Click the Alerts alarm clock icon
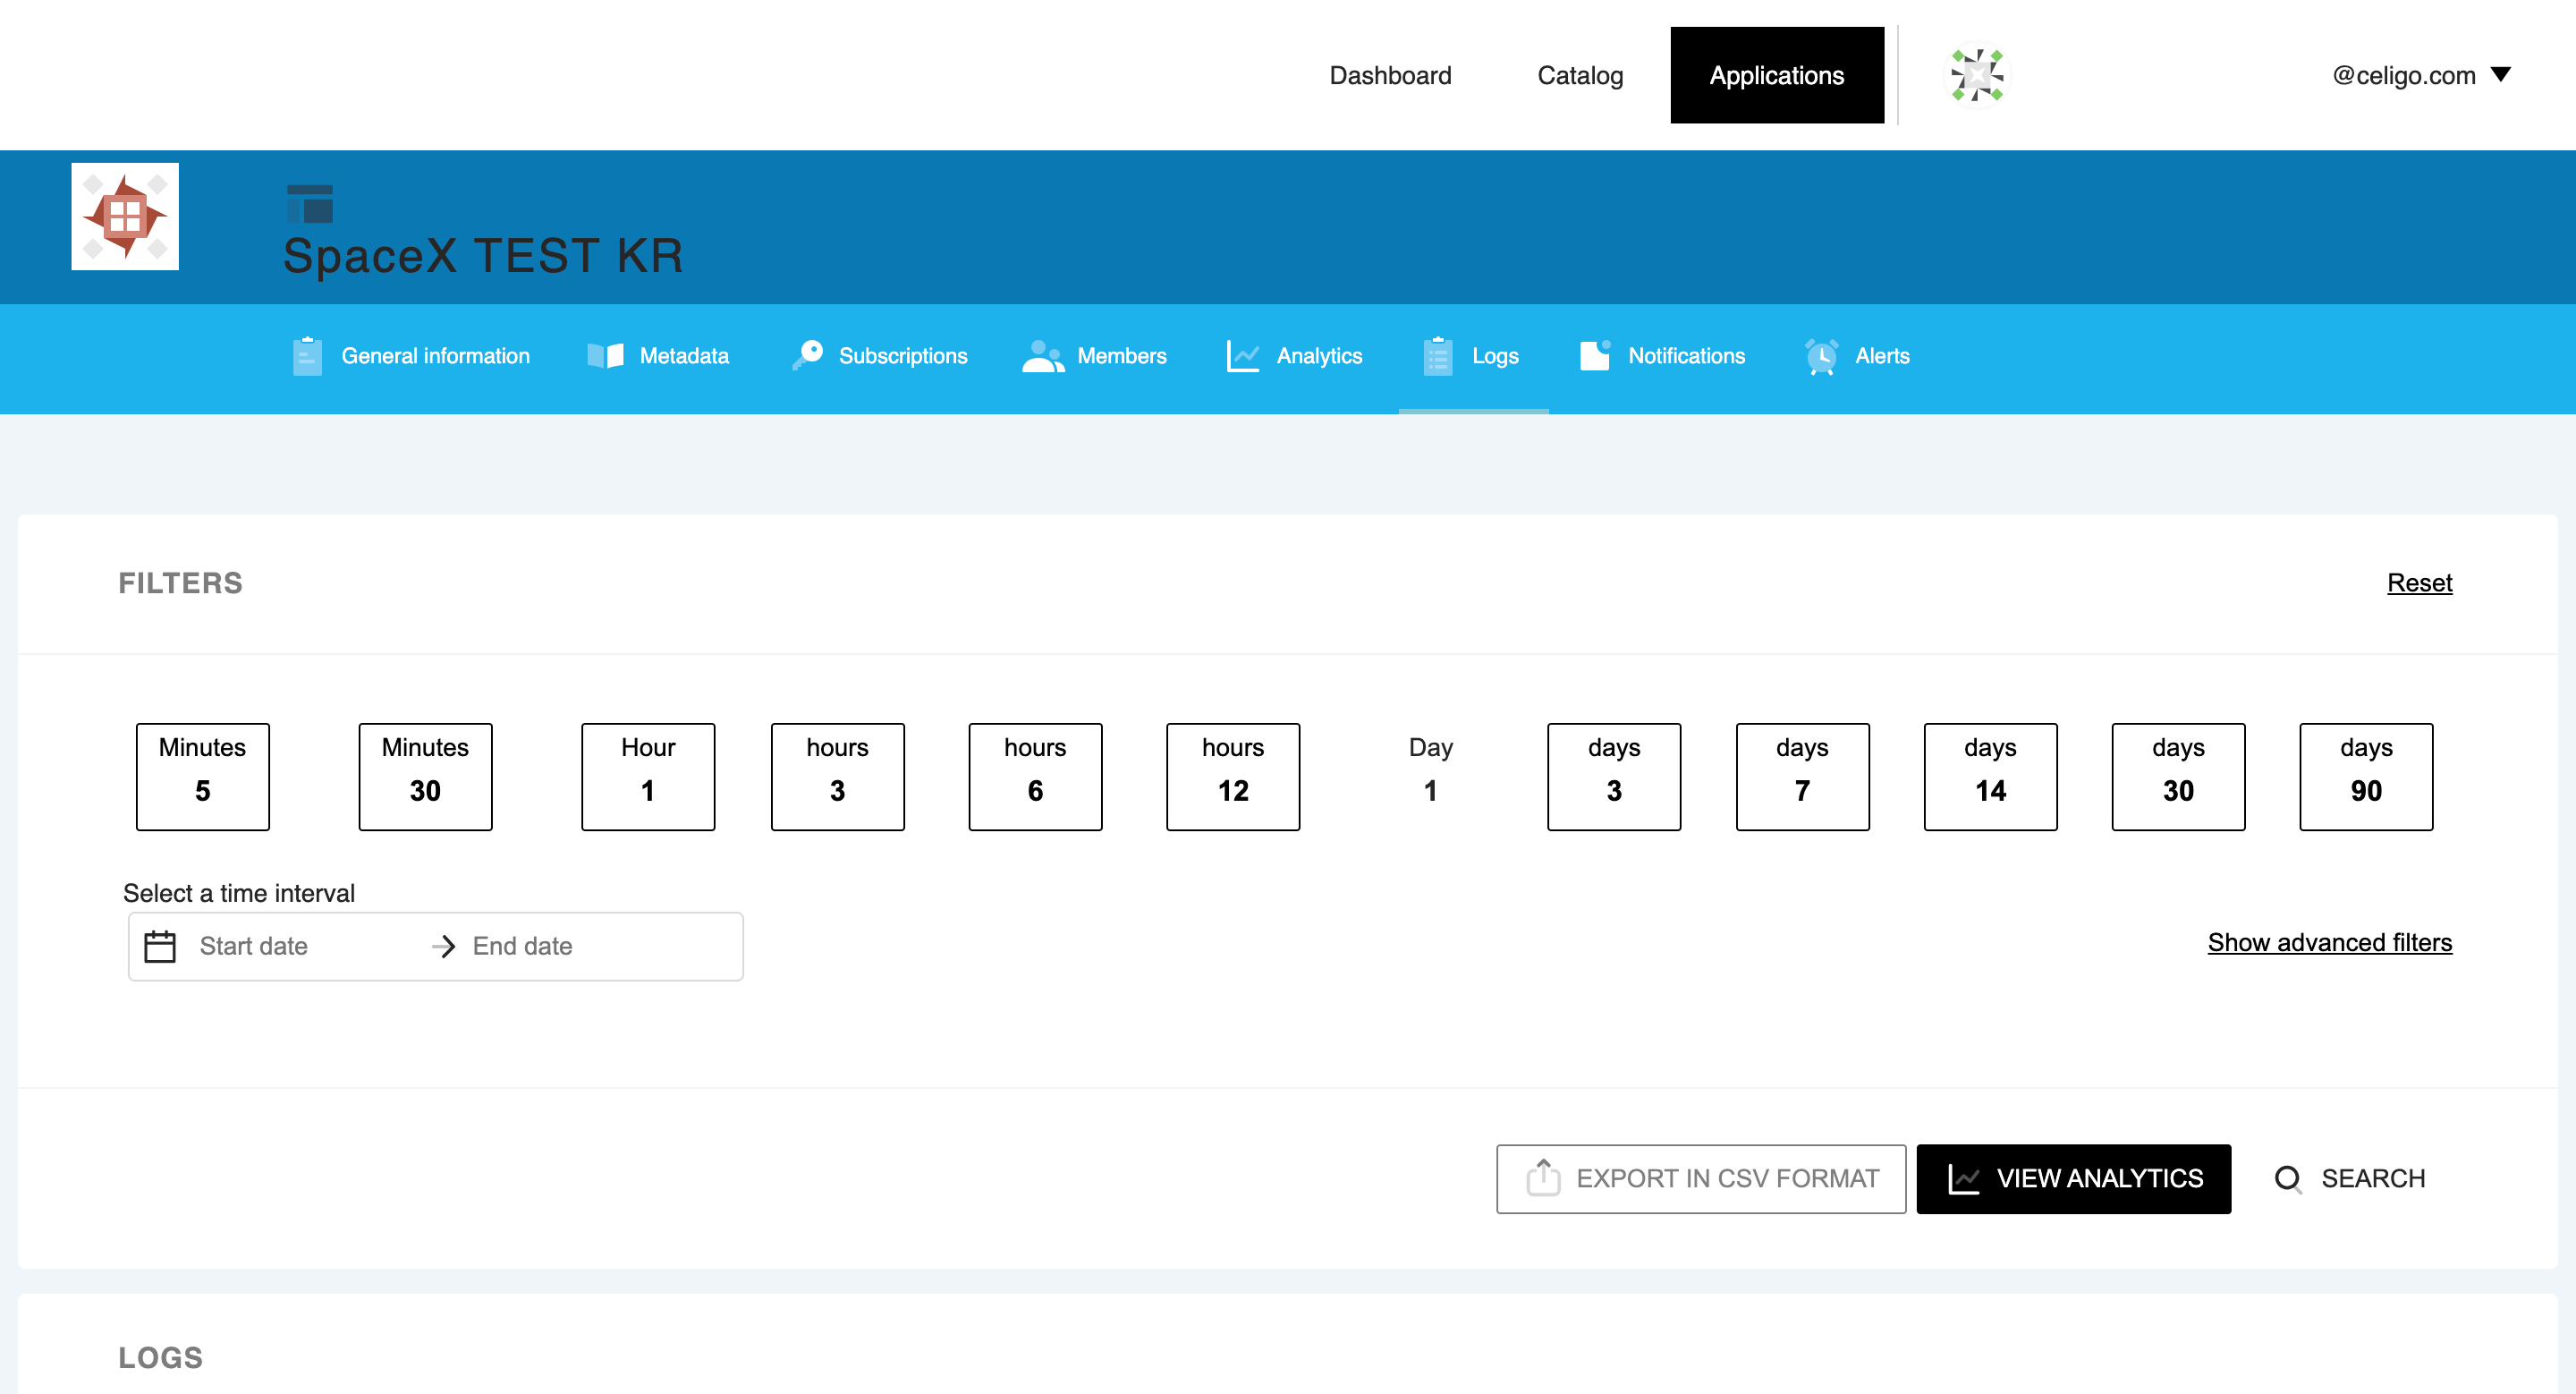The height and width of the screenshot is (1394, 2576). click(x=1822, y=356)
